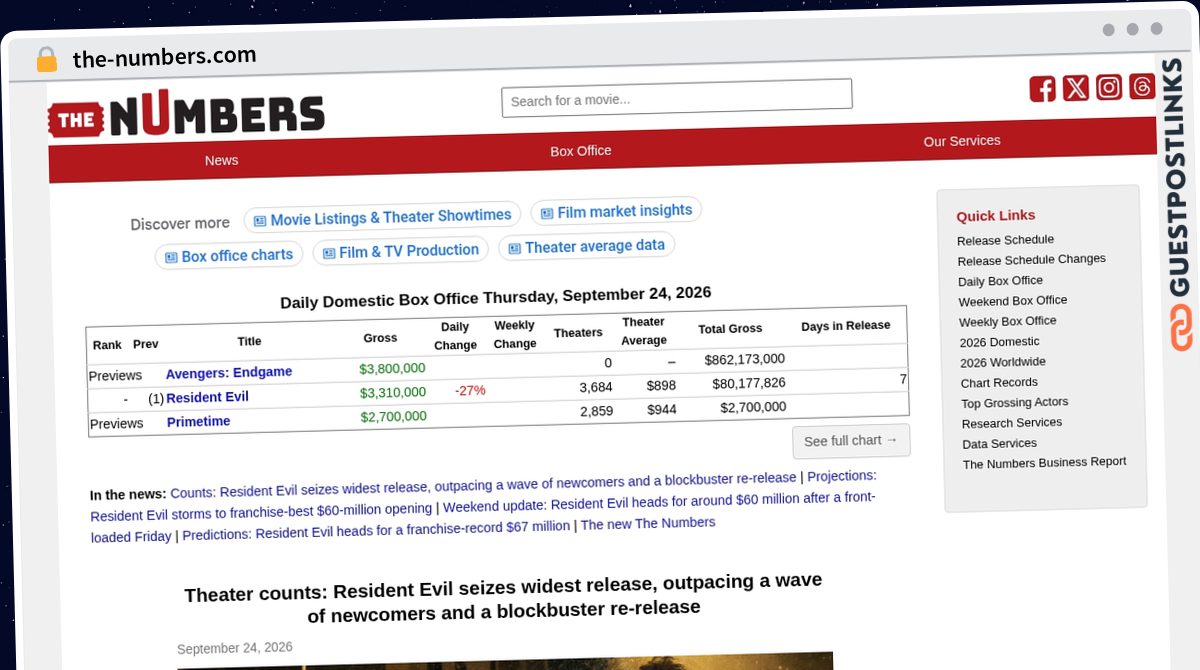Image resolution: width=1200 pixels, height=670 pixels.
Task: Open 2026 Domestic quick link
Action: pyautogui.click(x=999, y=342)
